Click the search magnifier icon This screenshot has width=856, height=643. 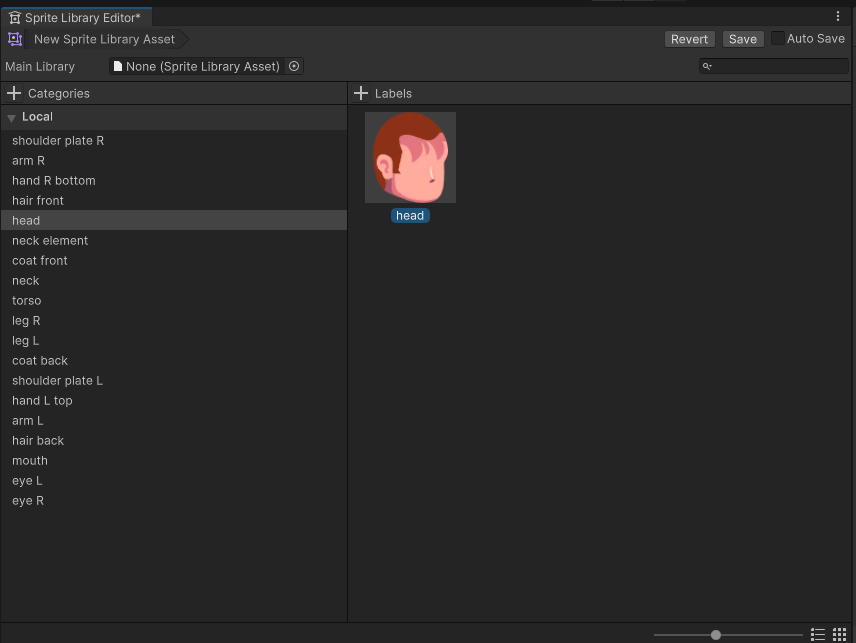[707, 65]
